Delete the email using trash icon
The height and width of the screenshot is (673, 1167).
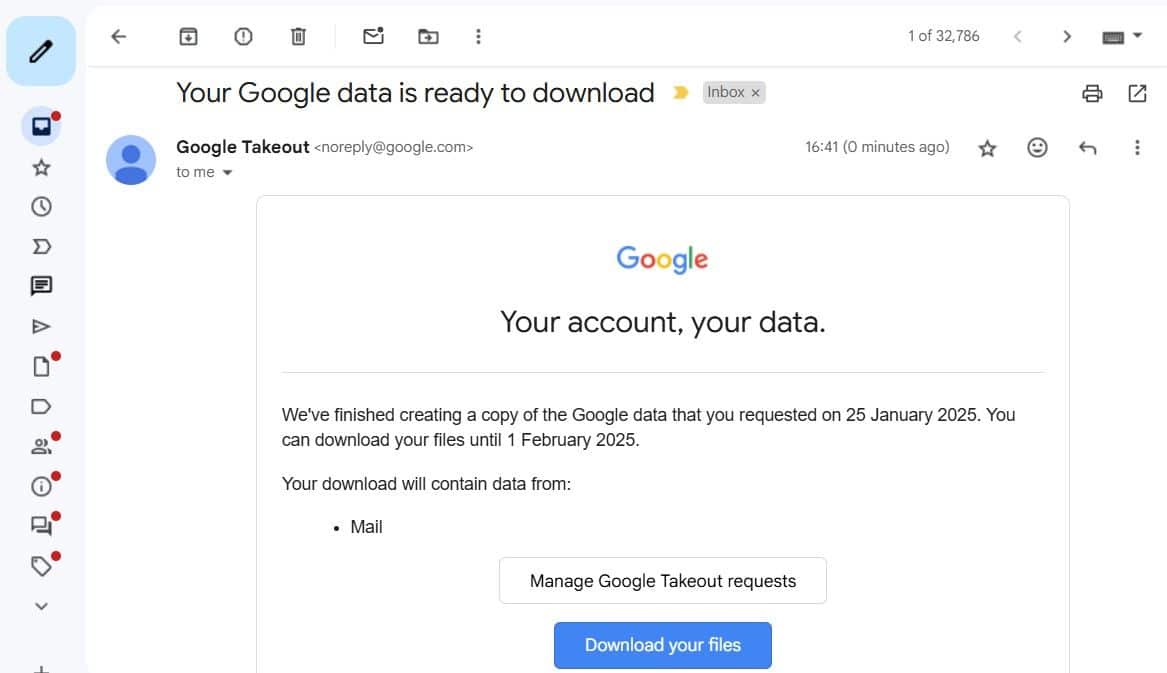297,36
